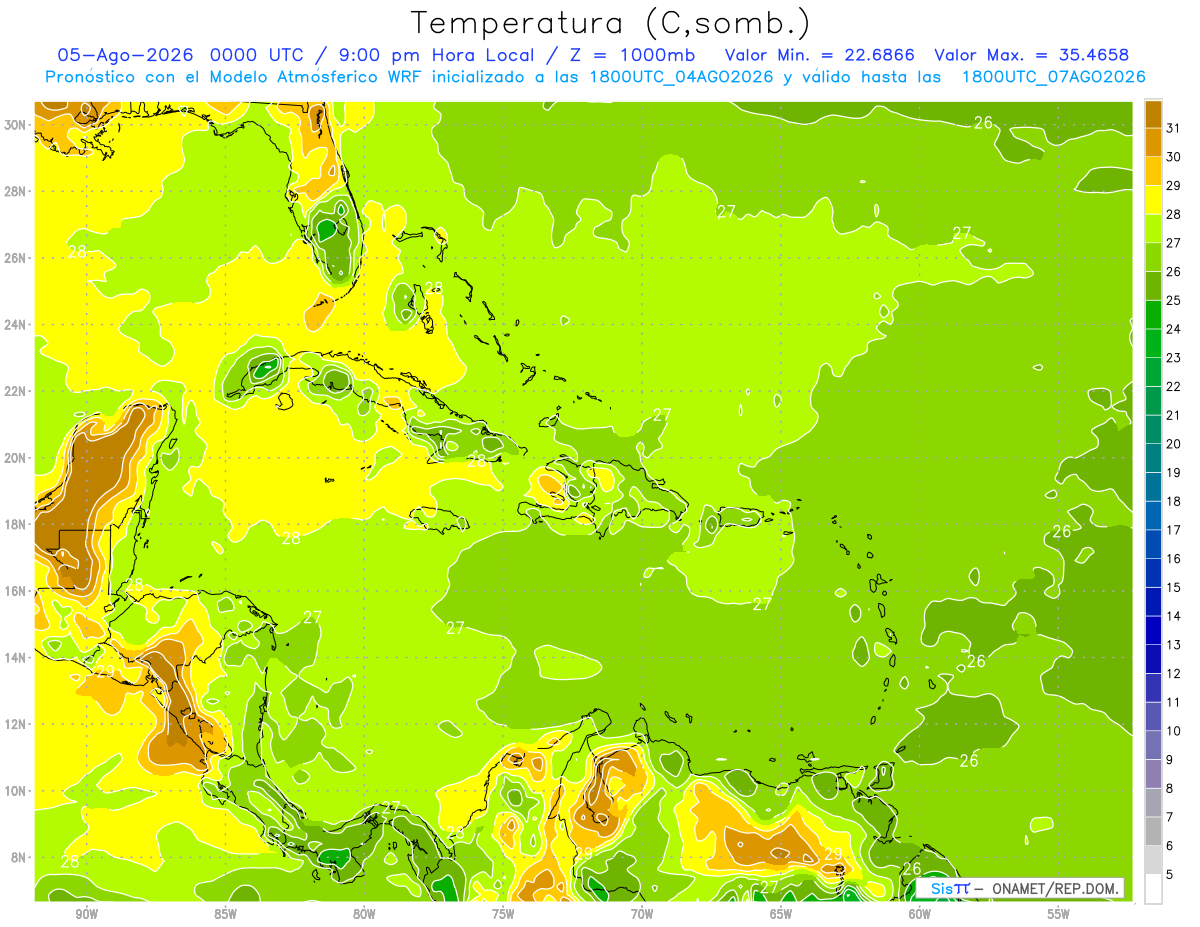The image size is (1200, 927).
Task: Click the 90W longitude axis label
Action: click(x=86, y=914)
